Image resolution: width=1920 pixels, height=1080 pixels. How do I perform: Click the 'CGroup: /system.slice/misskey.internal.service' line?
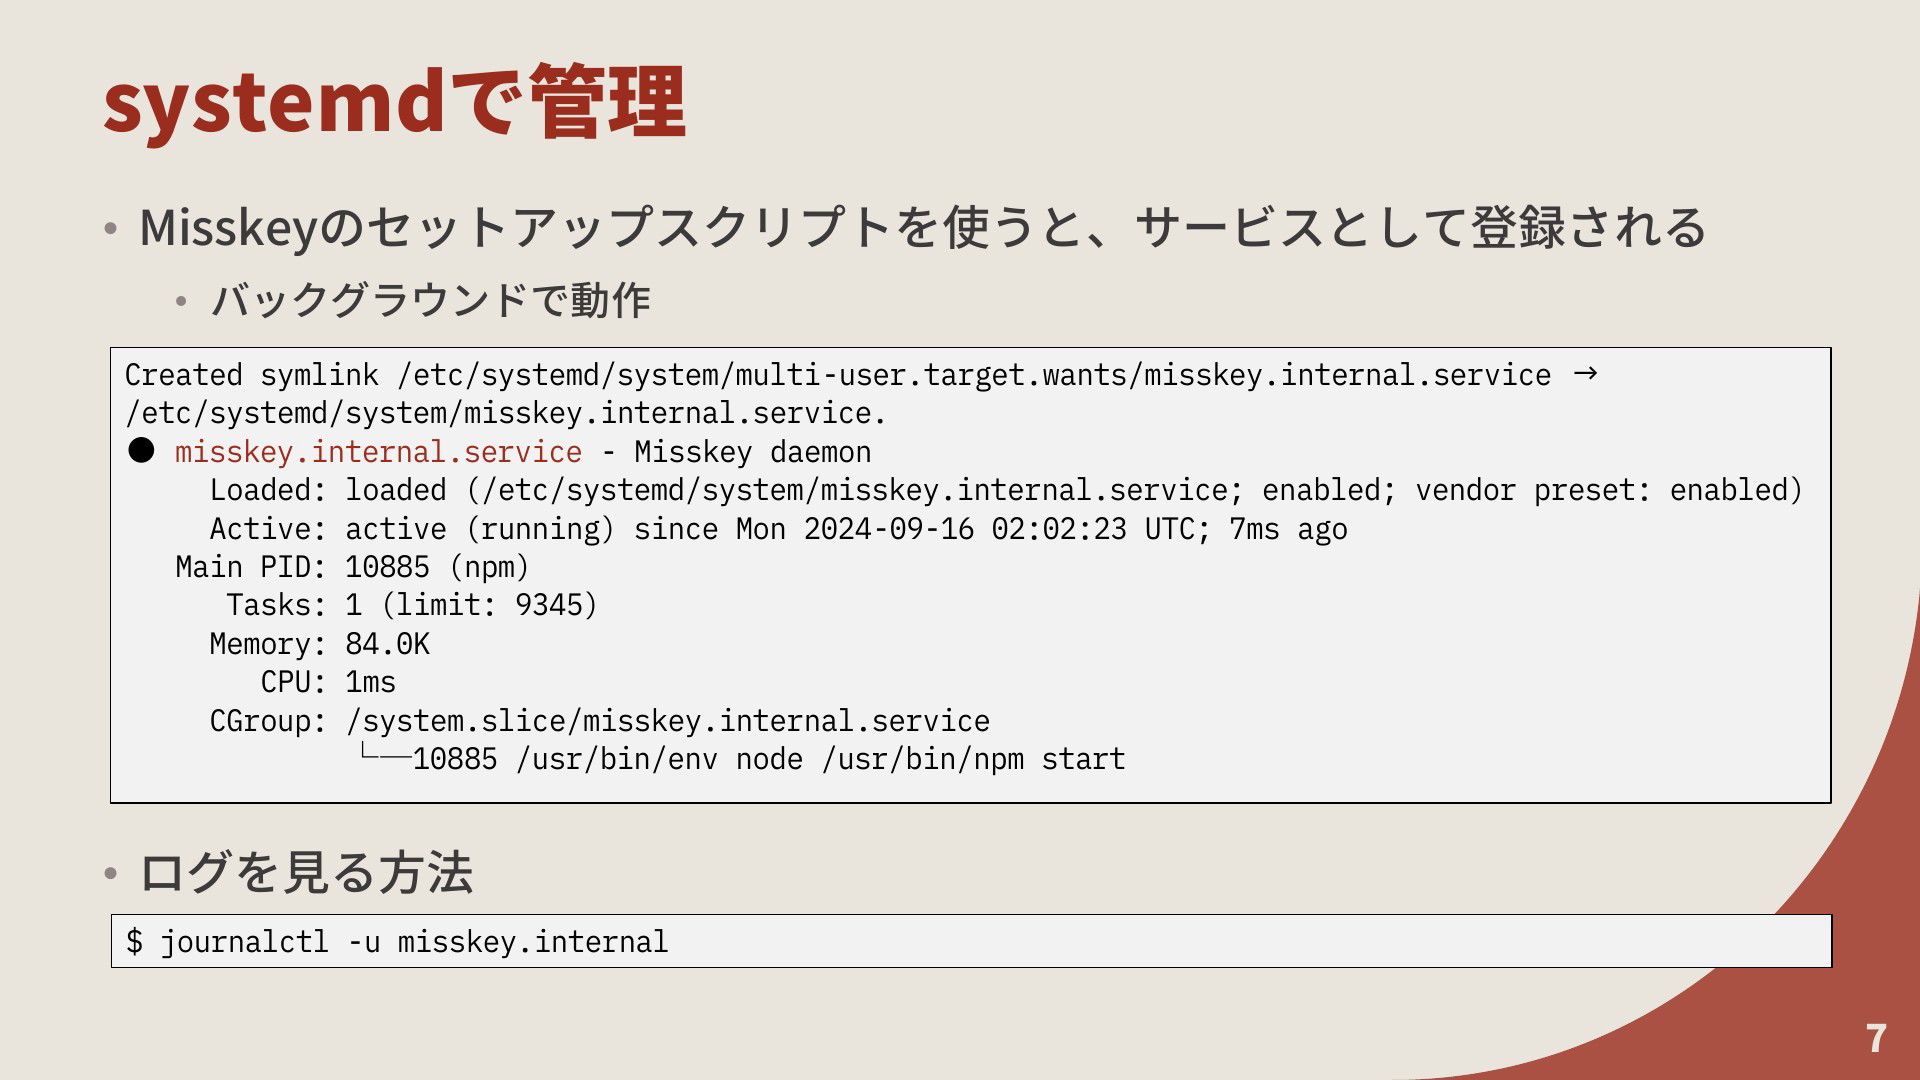[599, 721]
